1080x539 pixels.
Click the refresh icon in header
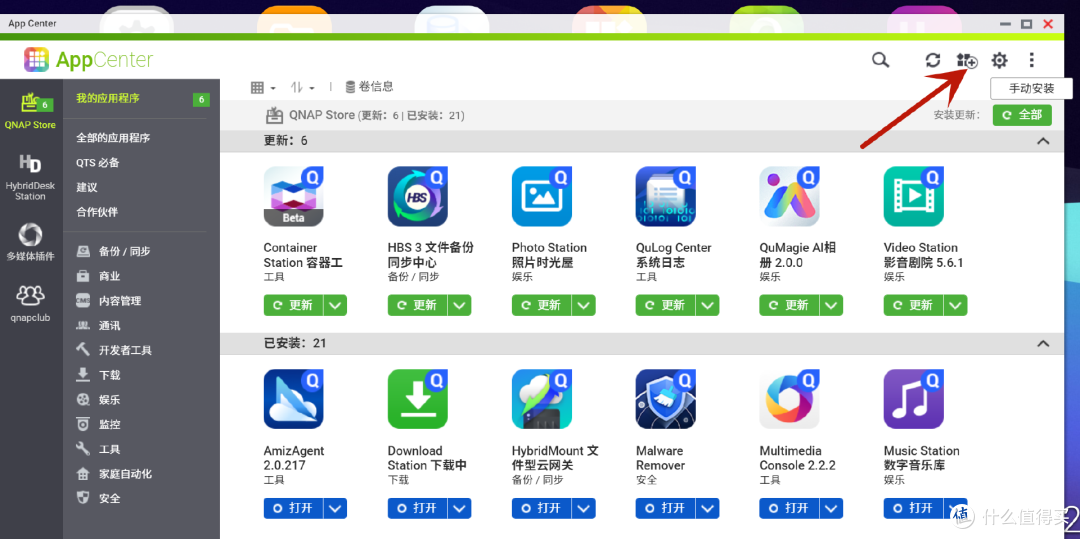(933, 60)
